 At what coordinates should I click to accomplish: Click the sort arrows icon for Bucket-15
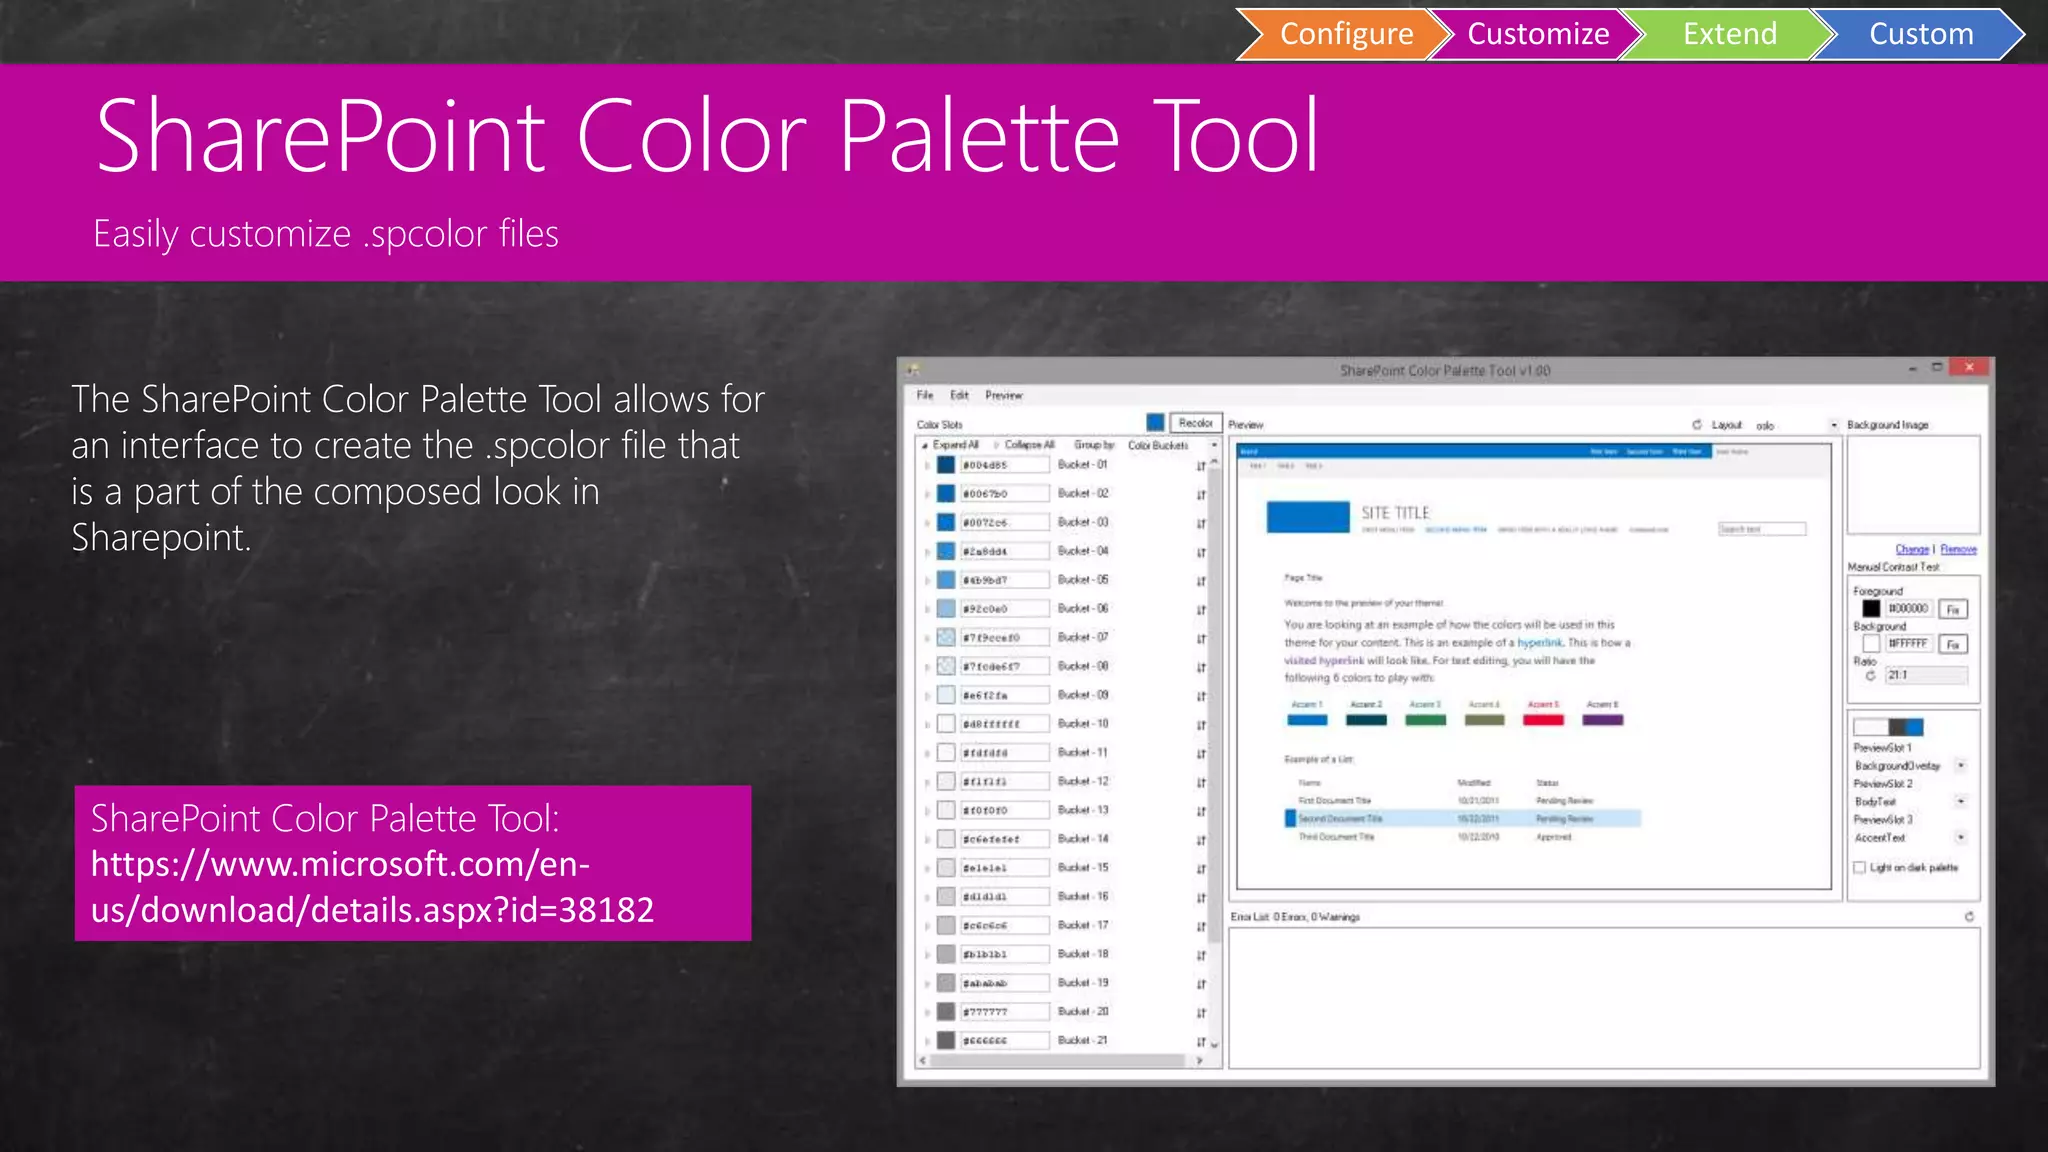point(1201,869)
